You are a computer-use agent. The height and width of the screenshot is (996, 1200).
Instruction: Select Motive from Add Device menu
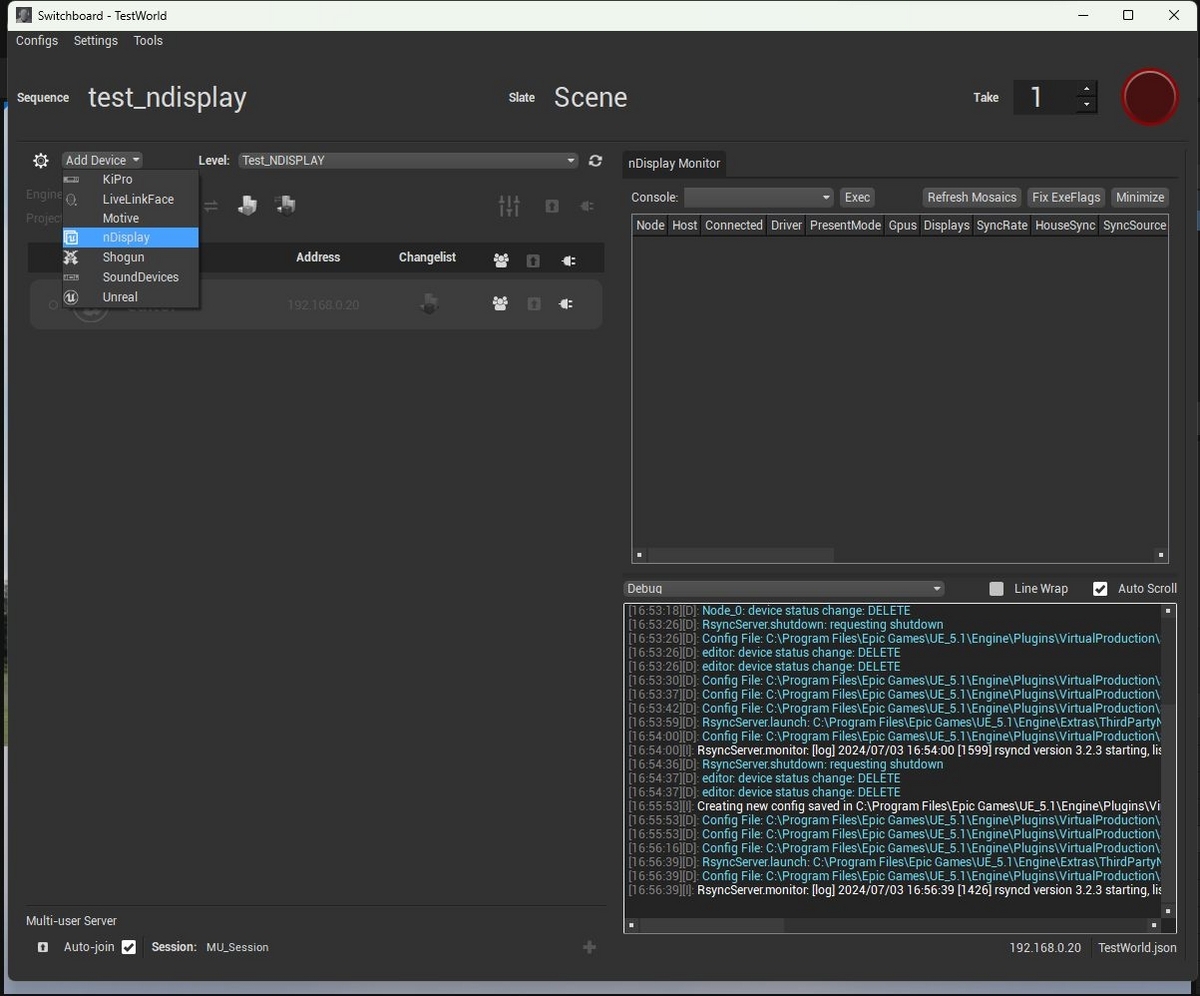[x=131, y=218]
